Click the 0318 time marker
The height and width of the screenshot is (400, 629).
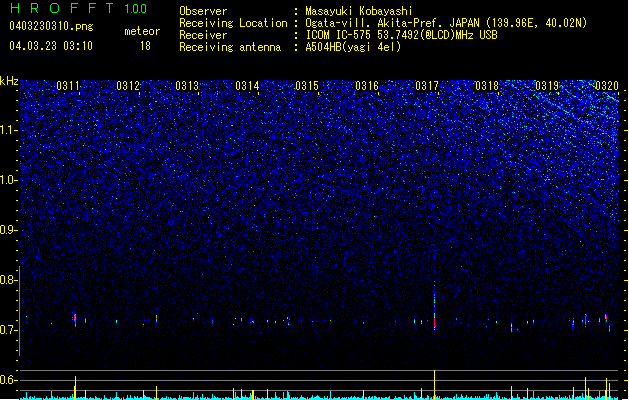click(487, 86)
